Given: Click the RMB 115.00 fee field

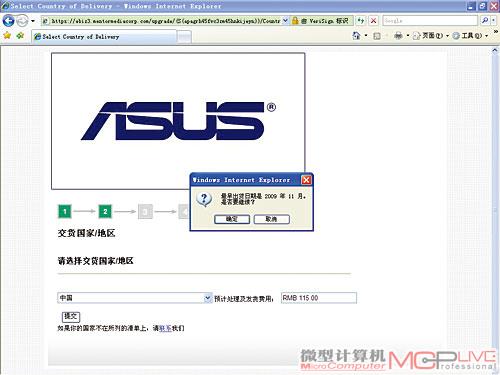Looking at the screenshot, I should [319, 298].
